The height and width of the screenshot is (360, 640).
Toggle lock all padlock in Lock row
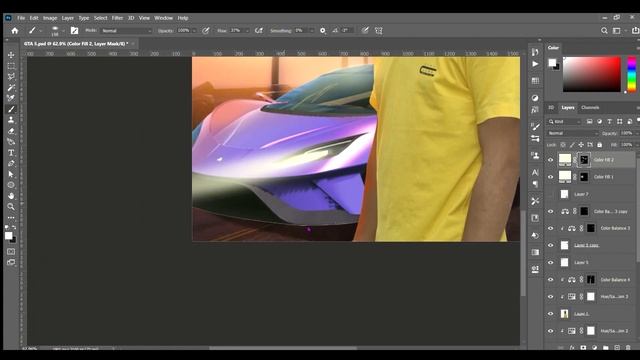tap(600, 145)
